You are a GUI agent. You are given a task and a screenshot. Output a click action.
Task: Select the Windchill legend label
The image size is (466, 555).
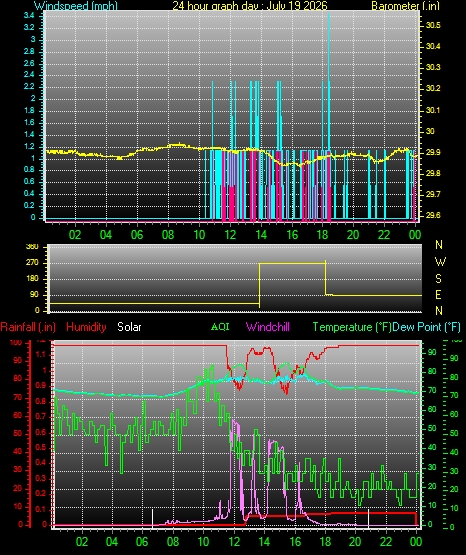point(267,327)
